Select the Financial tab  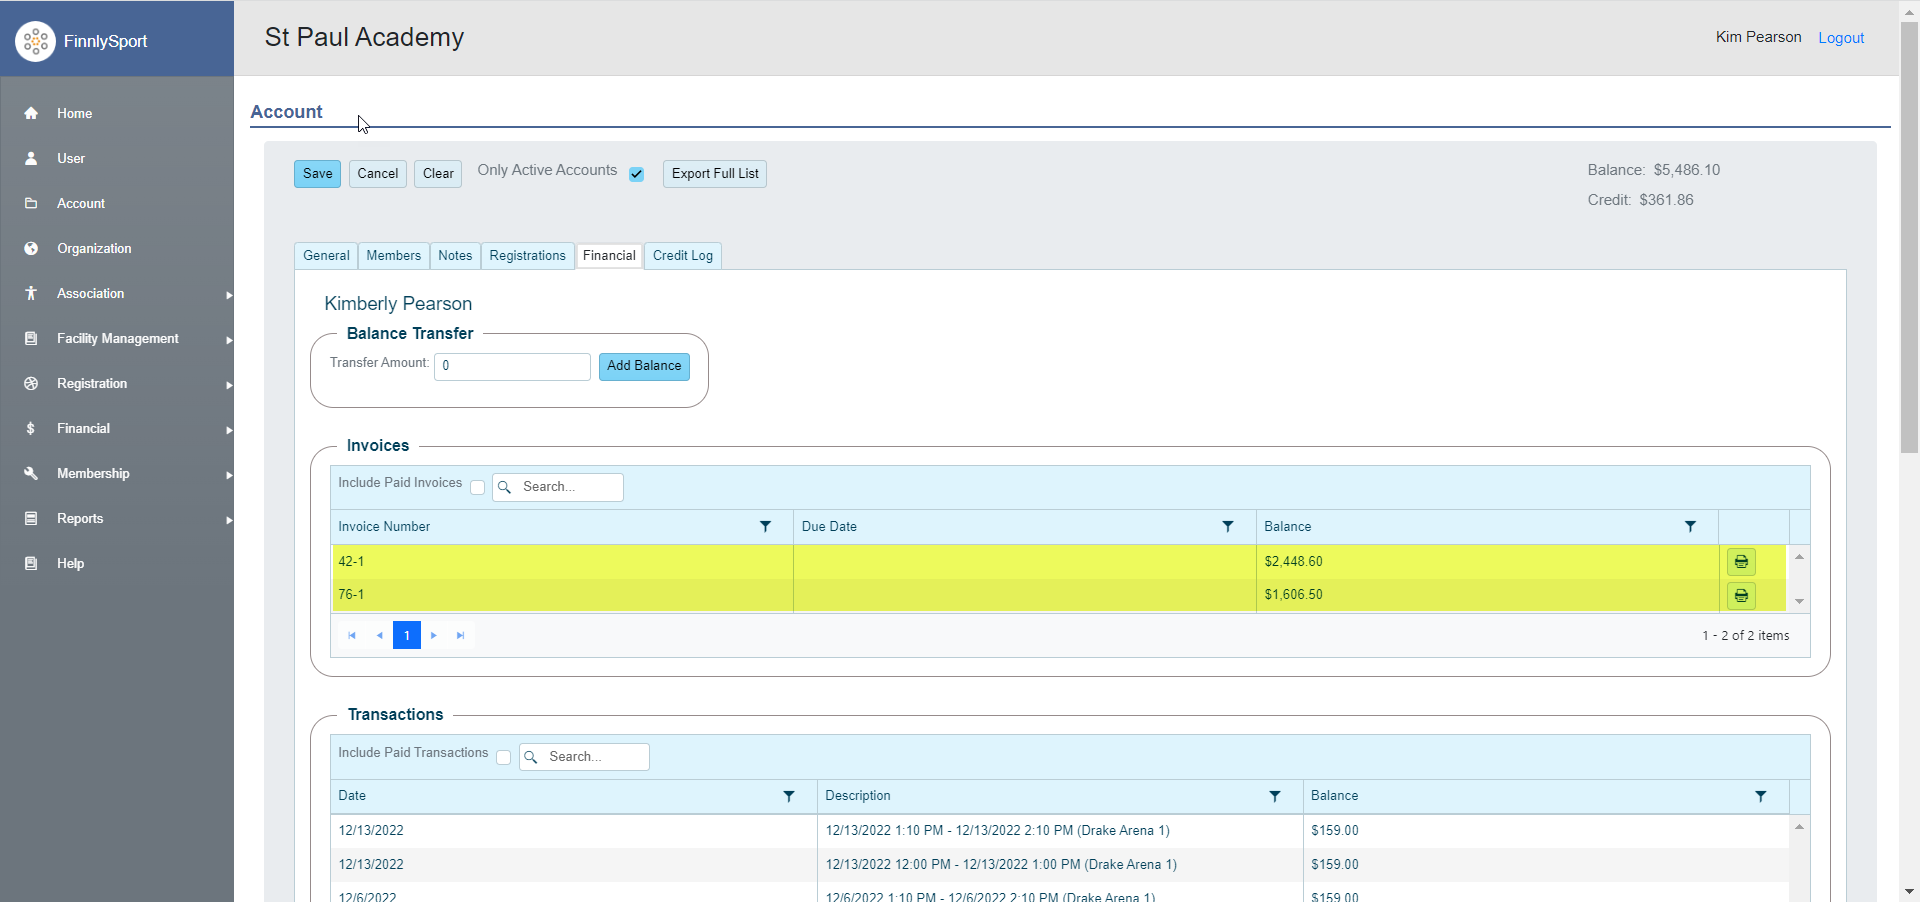609,256
